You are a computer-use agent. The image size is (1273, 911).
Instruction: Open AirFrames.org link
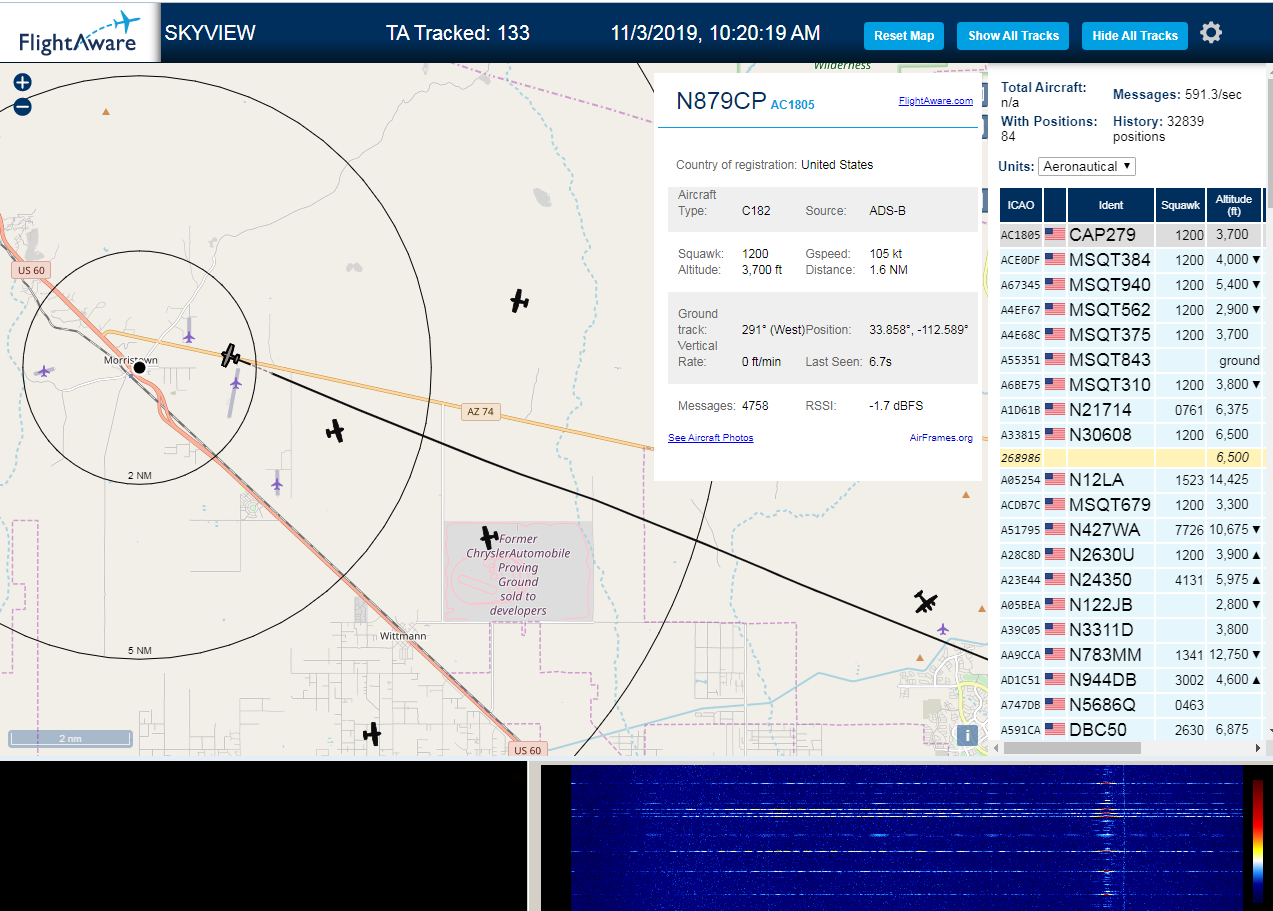click(941, 438)
